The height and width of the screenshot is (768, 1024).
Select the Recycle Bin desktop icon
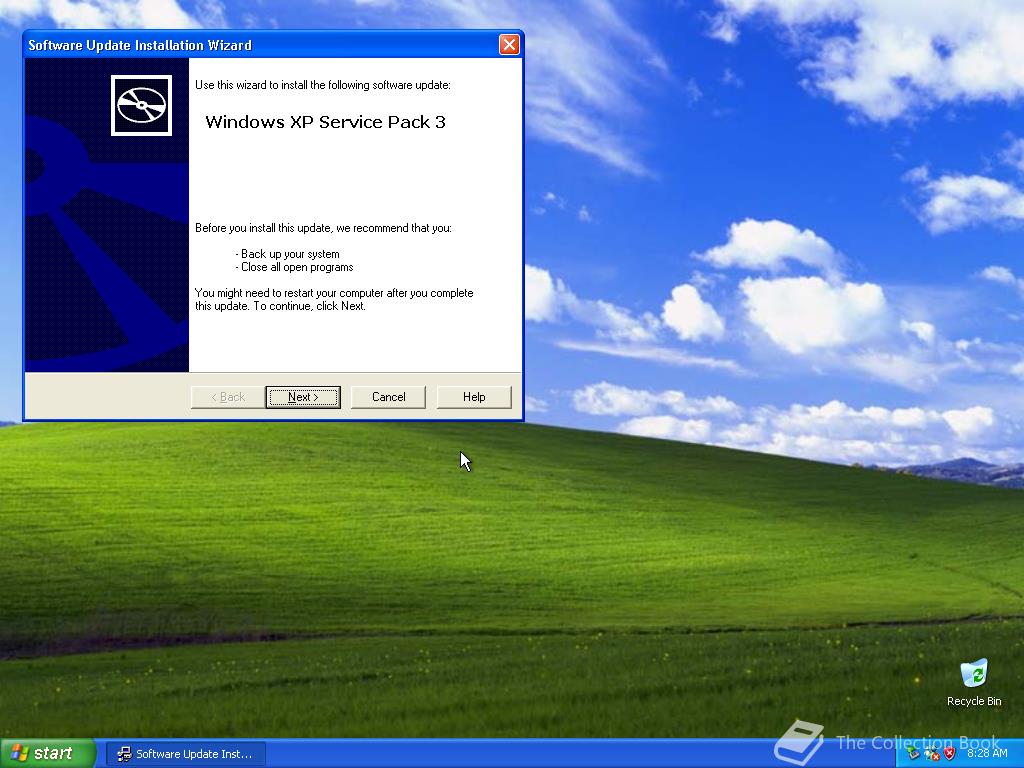[974, 682]
